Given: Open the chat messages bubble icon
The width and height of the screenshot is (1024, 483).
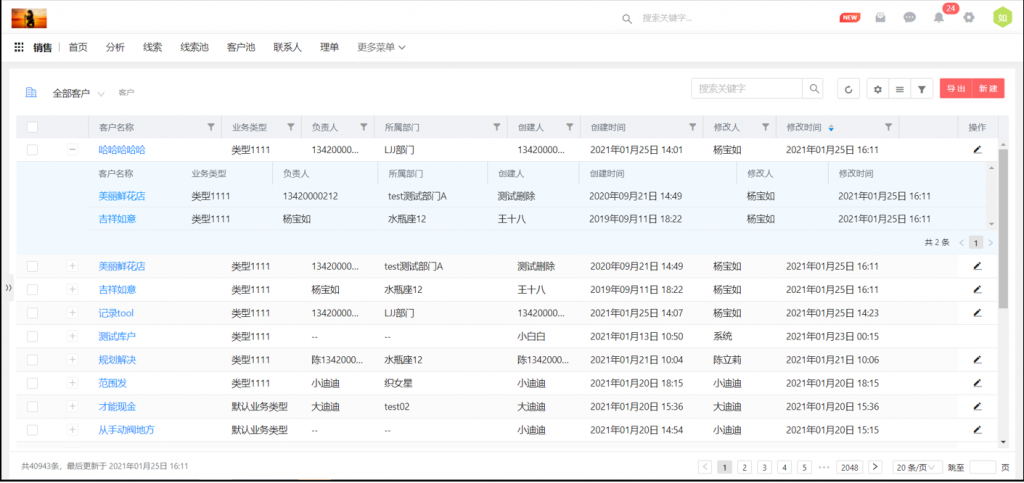Looking at the screenshot, I should coord(909,17).
